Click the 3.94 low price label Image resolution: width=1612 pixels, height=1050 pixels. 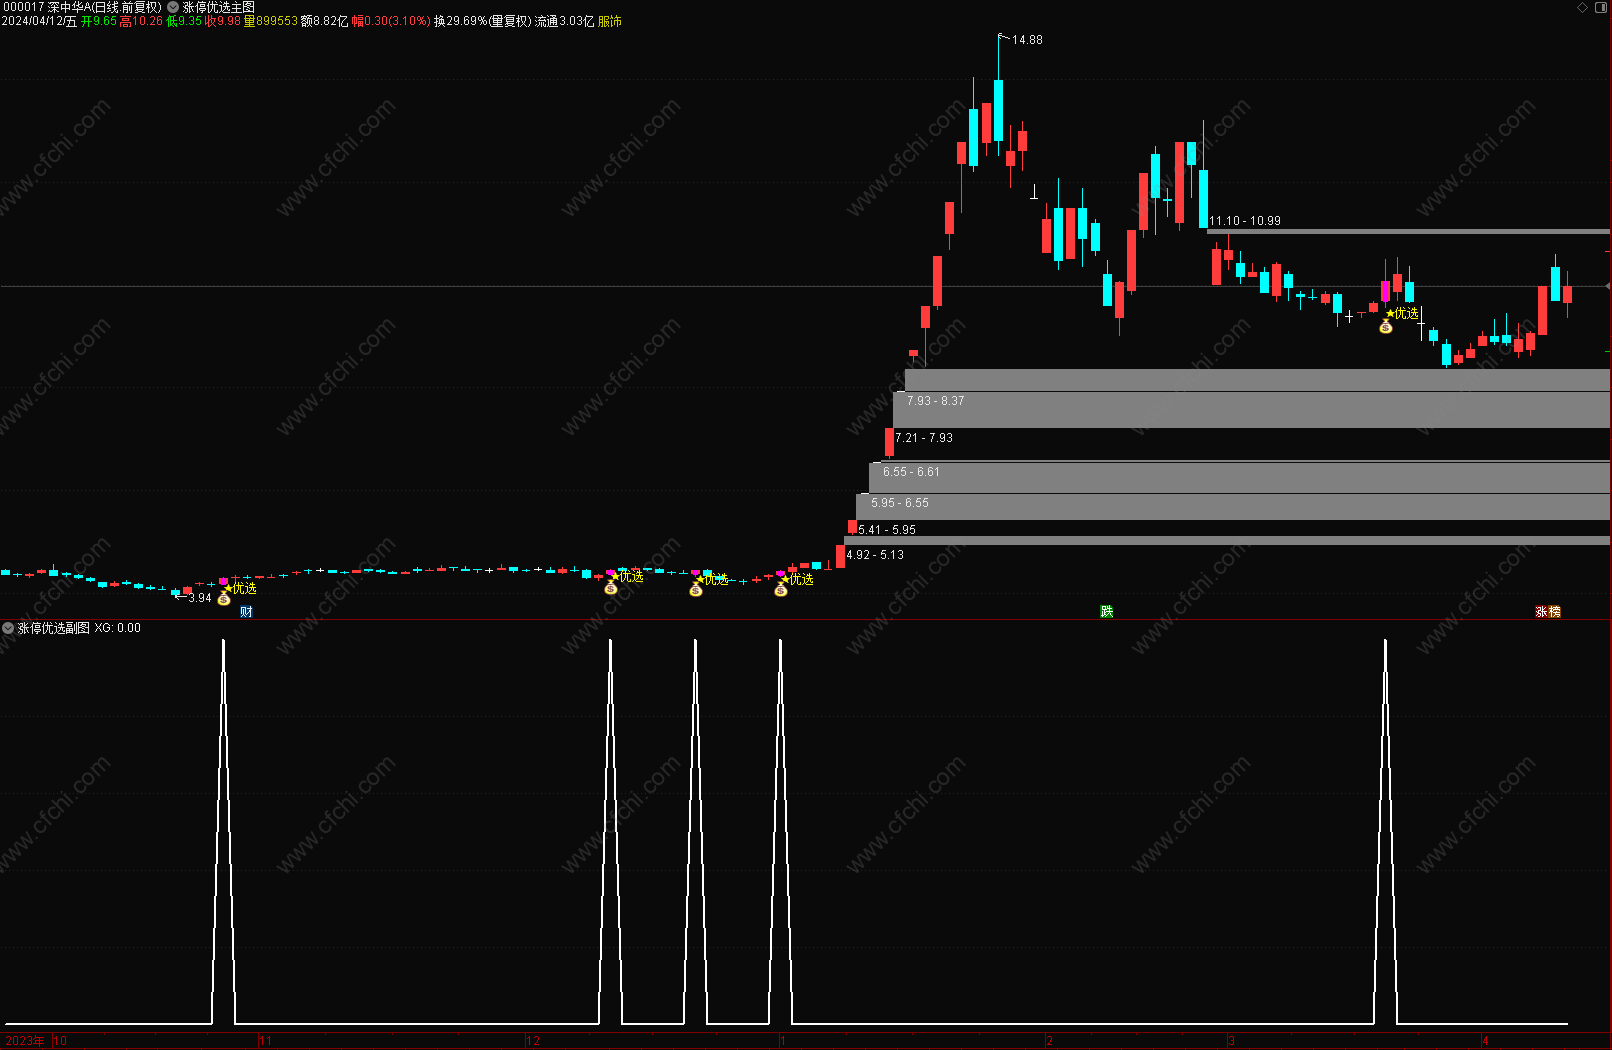pos(200,598)
